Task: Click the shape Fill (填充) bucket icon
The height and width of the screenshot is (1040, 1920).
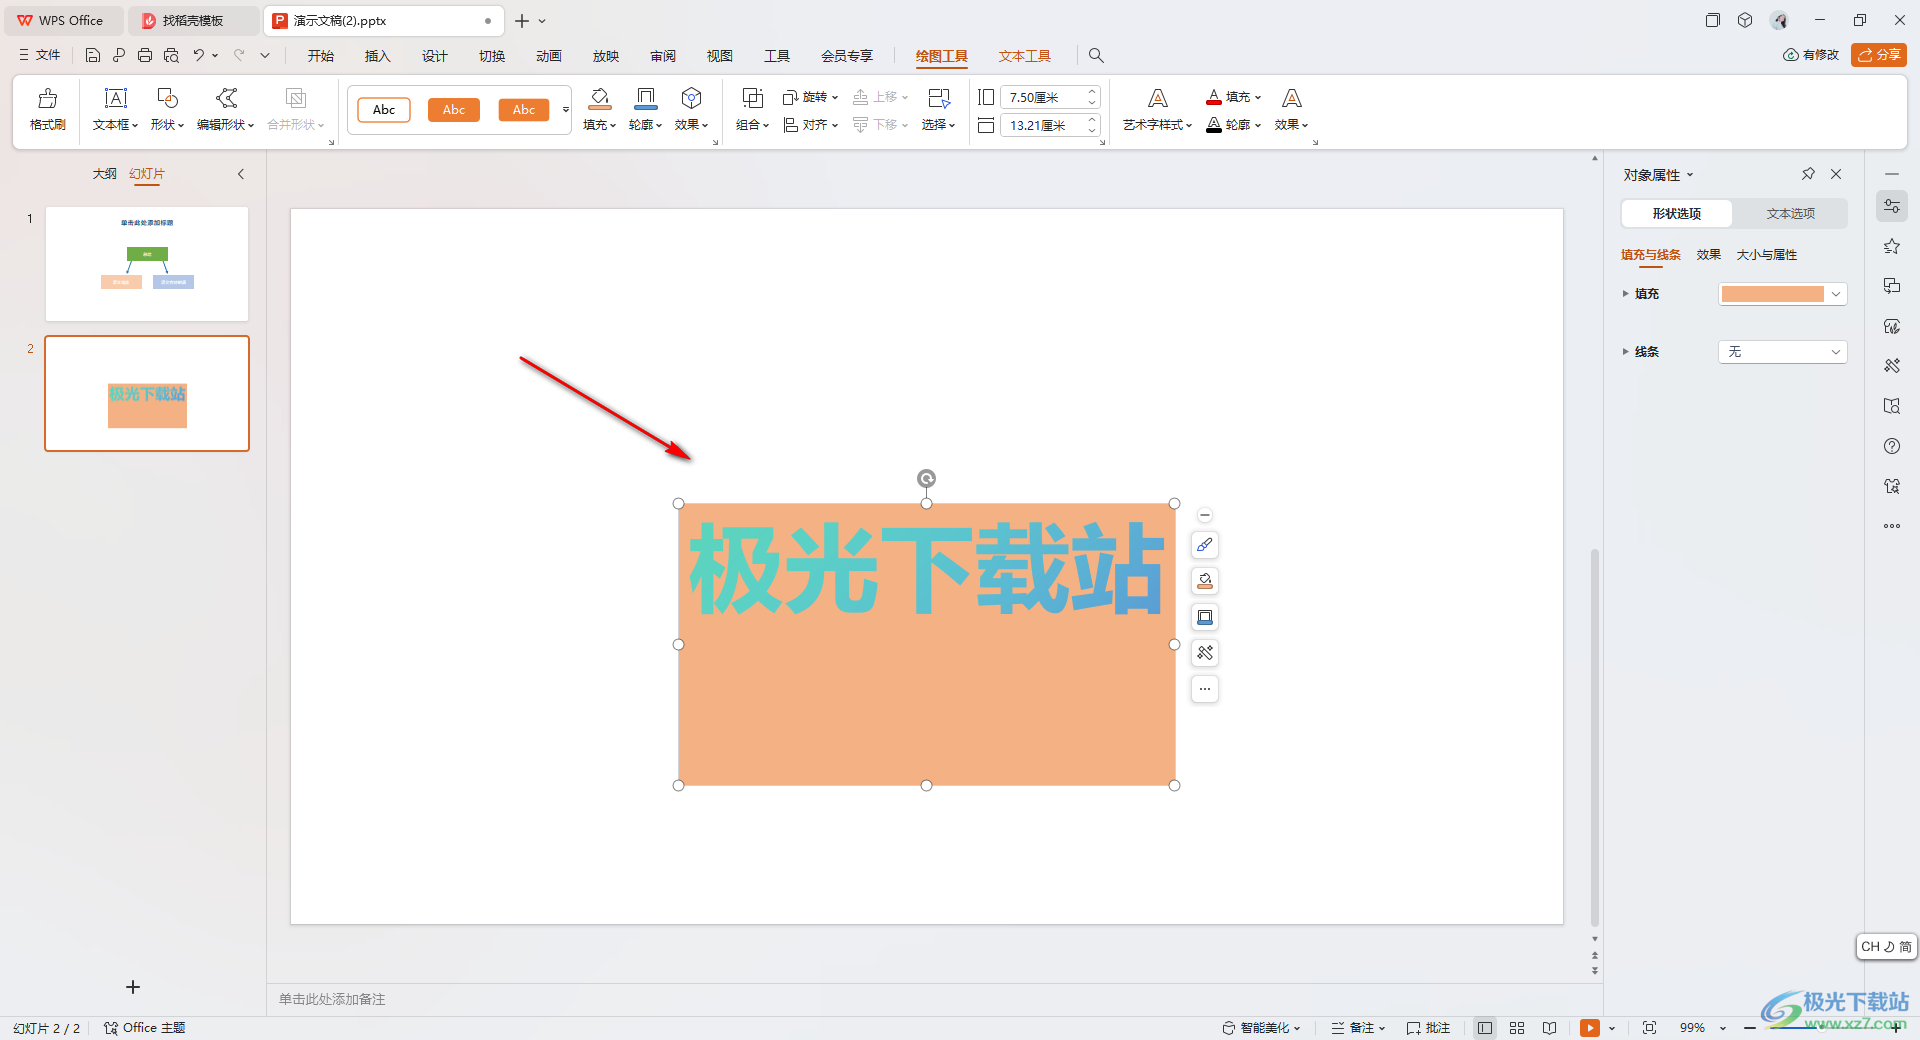Action: point(599,98)
